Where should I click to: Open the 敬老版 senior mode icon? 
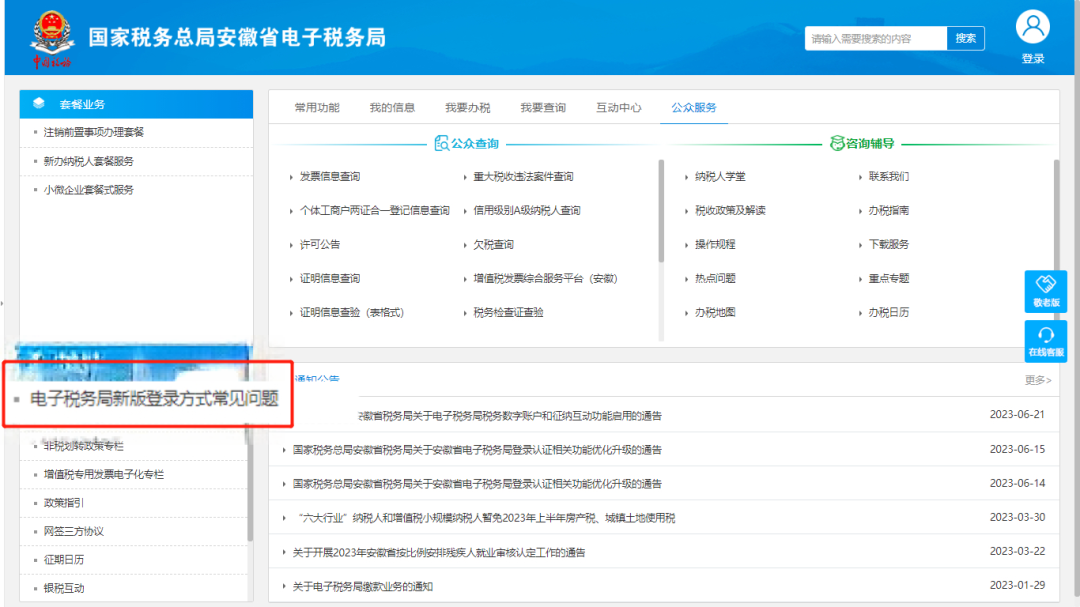1046,291
